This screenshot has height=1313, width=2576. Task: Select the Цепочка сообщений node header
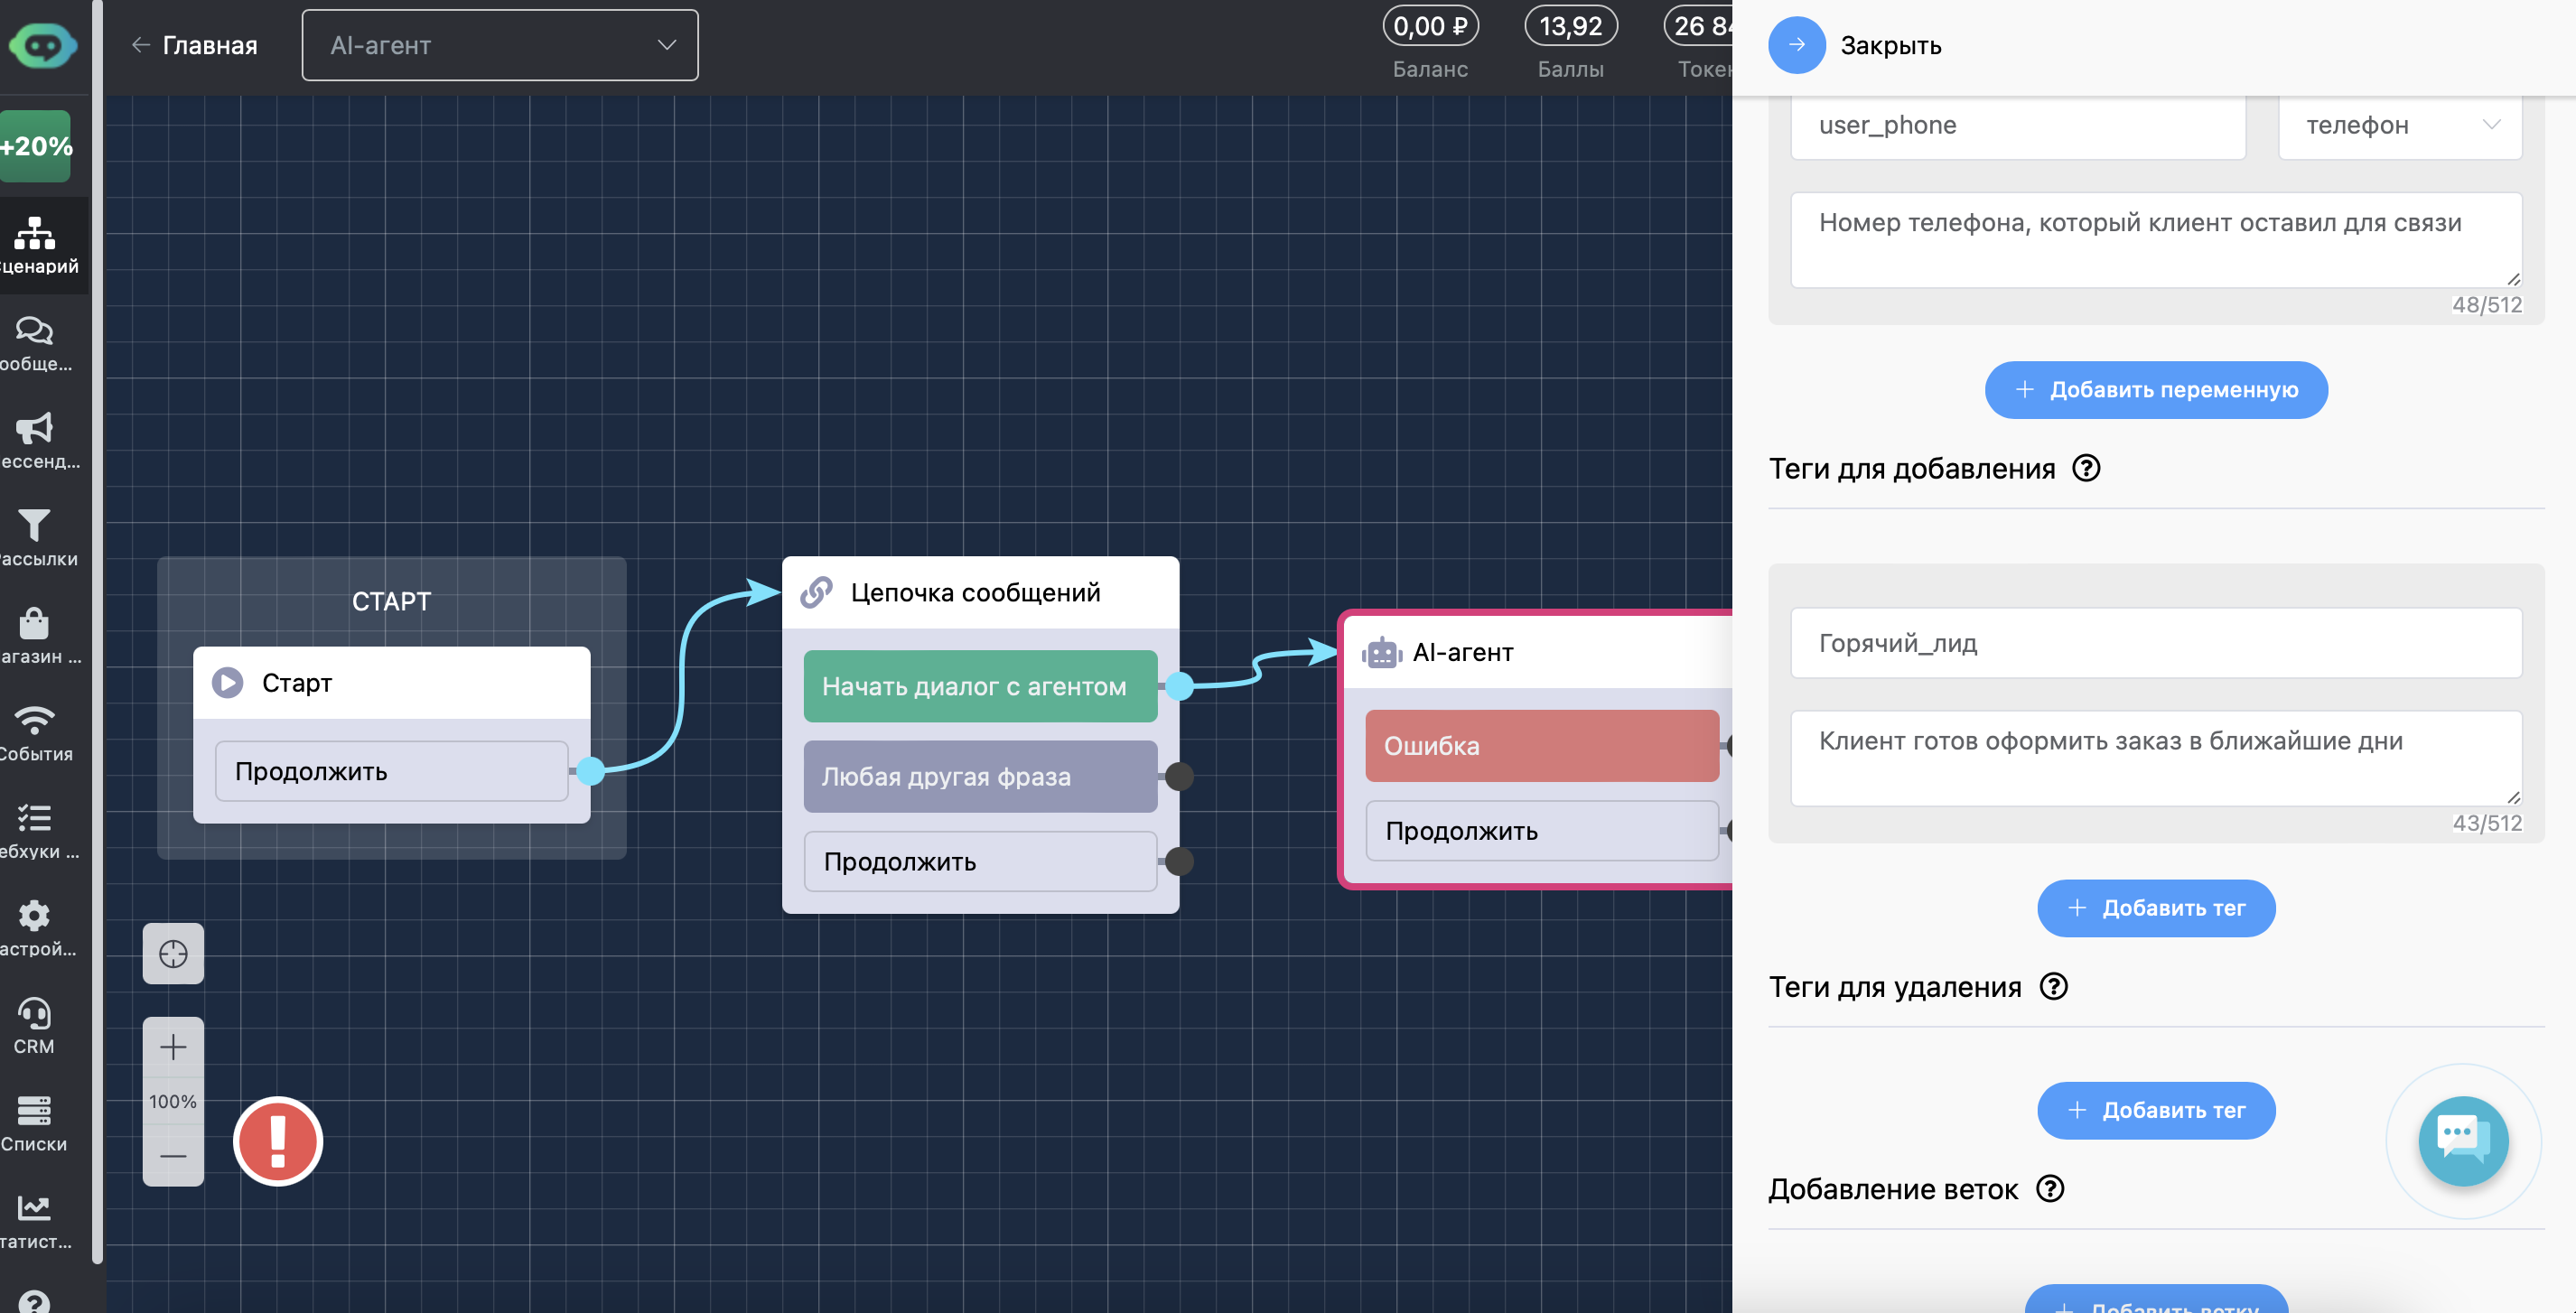[x=980, y=592]
